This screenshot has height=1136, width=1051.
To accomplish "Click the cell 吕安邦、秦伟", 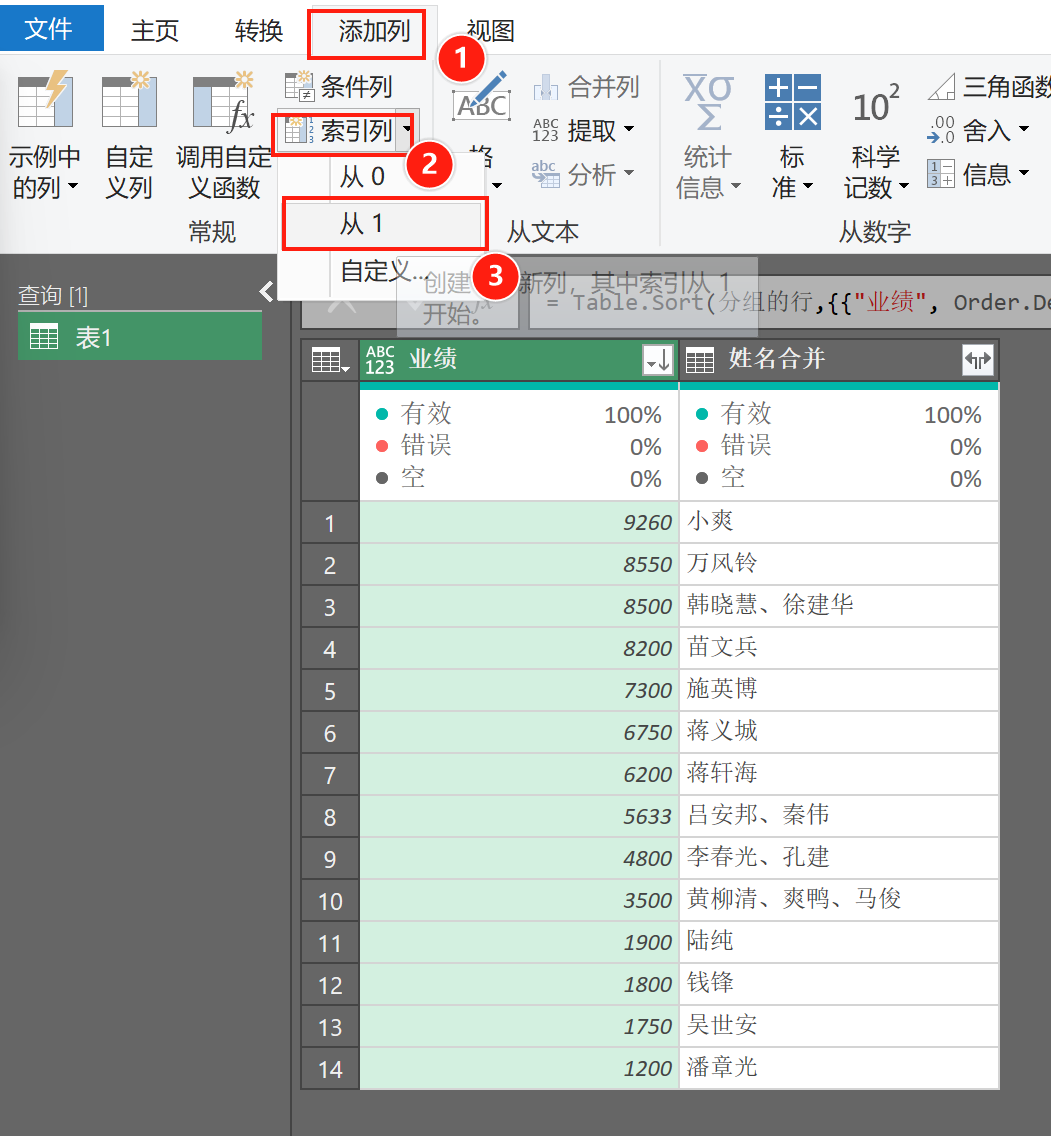I will 839,816.
